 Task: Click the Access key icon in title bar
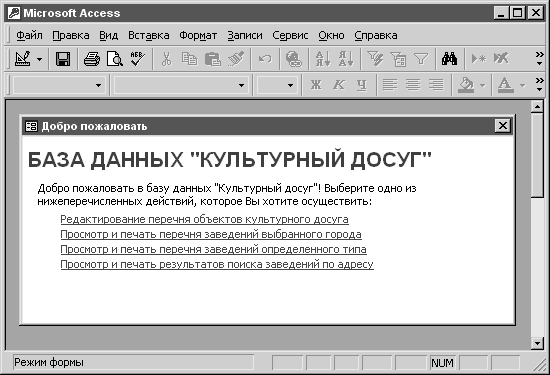point(14,13)
